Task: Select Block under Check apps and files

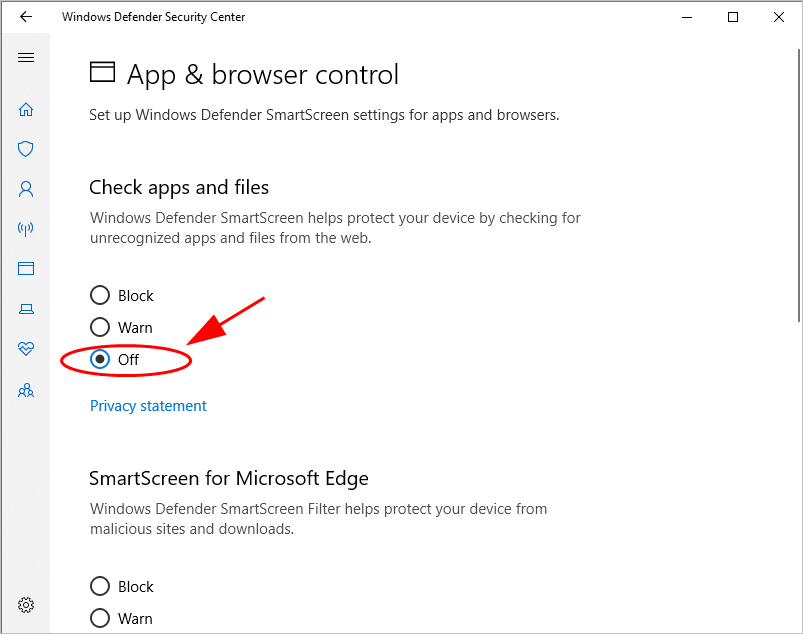Action: [100, 295]
